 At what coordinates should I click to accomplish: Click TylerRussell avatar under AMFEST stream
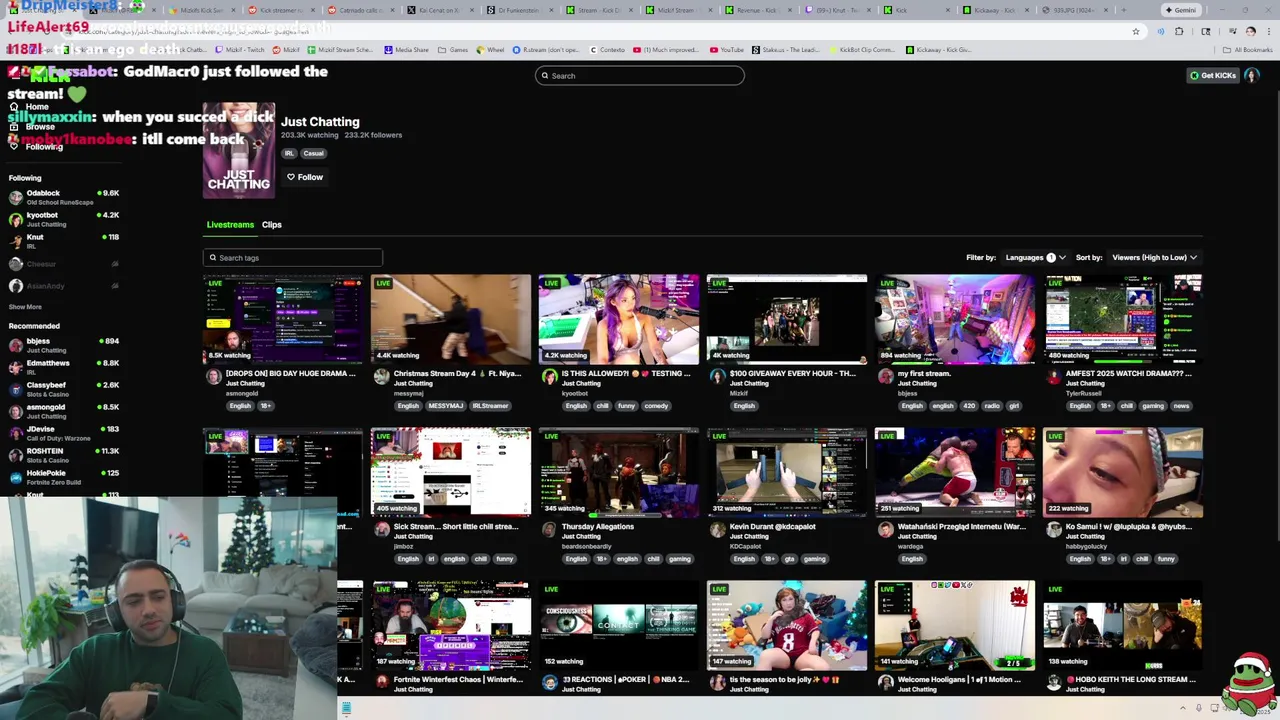[1054, 377]
